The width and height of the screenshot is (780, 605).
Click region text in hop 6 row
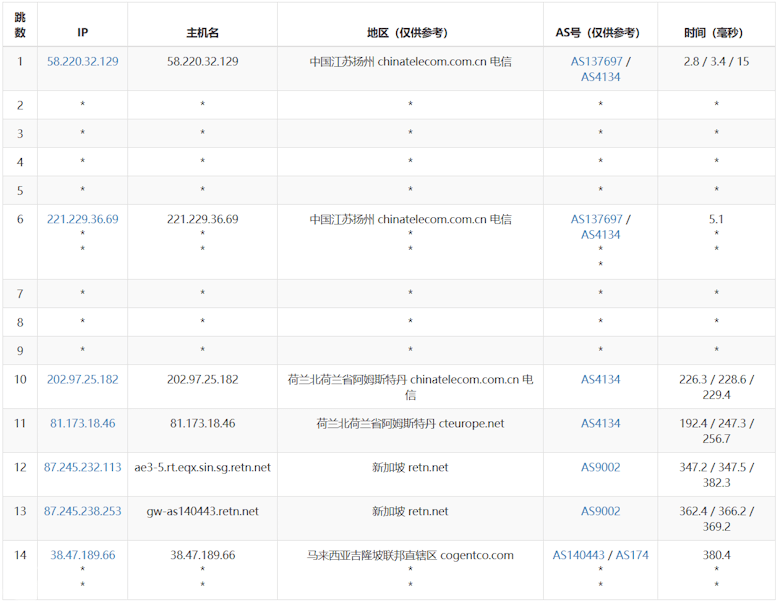tap(410, 219)
